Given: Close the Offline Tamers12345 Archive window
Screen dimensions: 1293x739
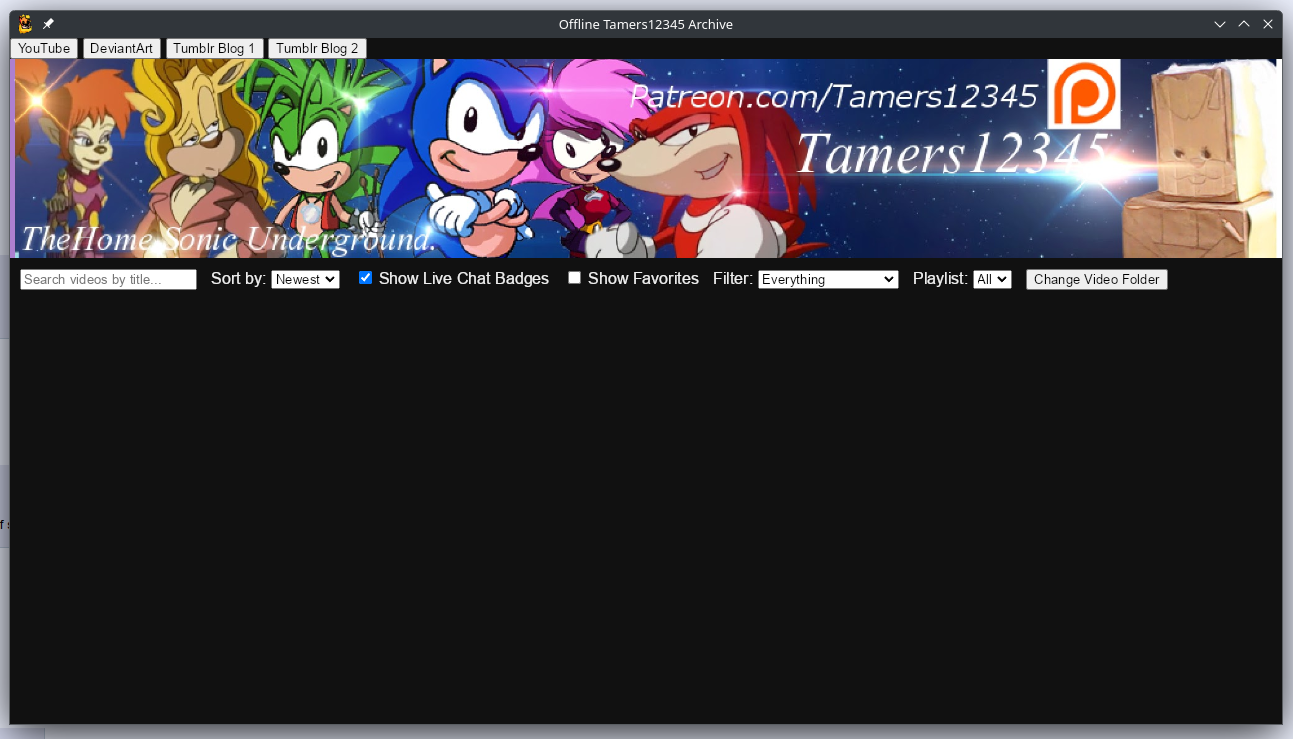Looking at the screenshot, I should 1268,24.
